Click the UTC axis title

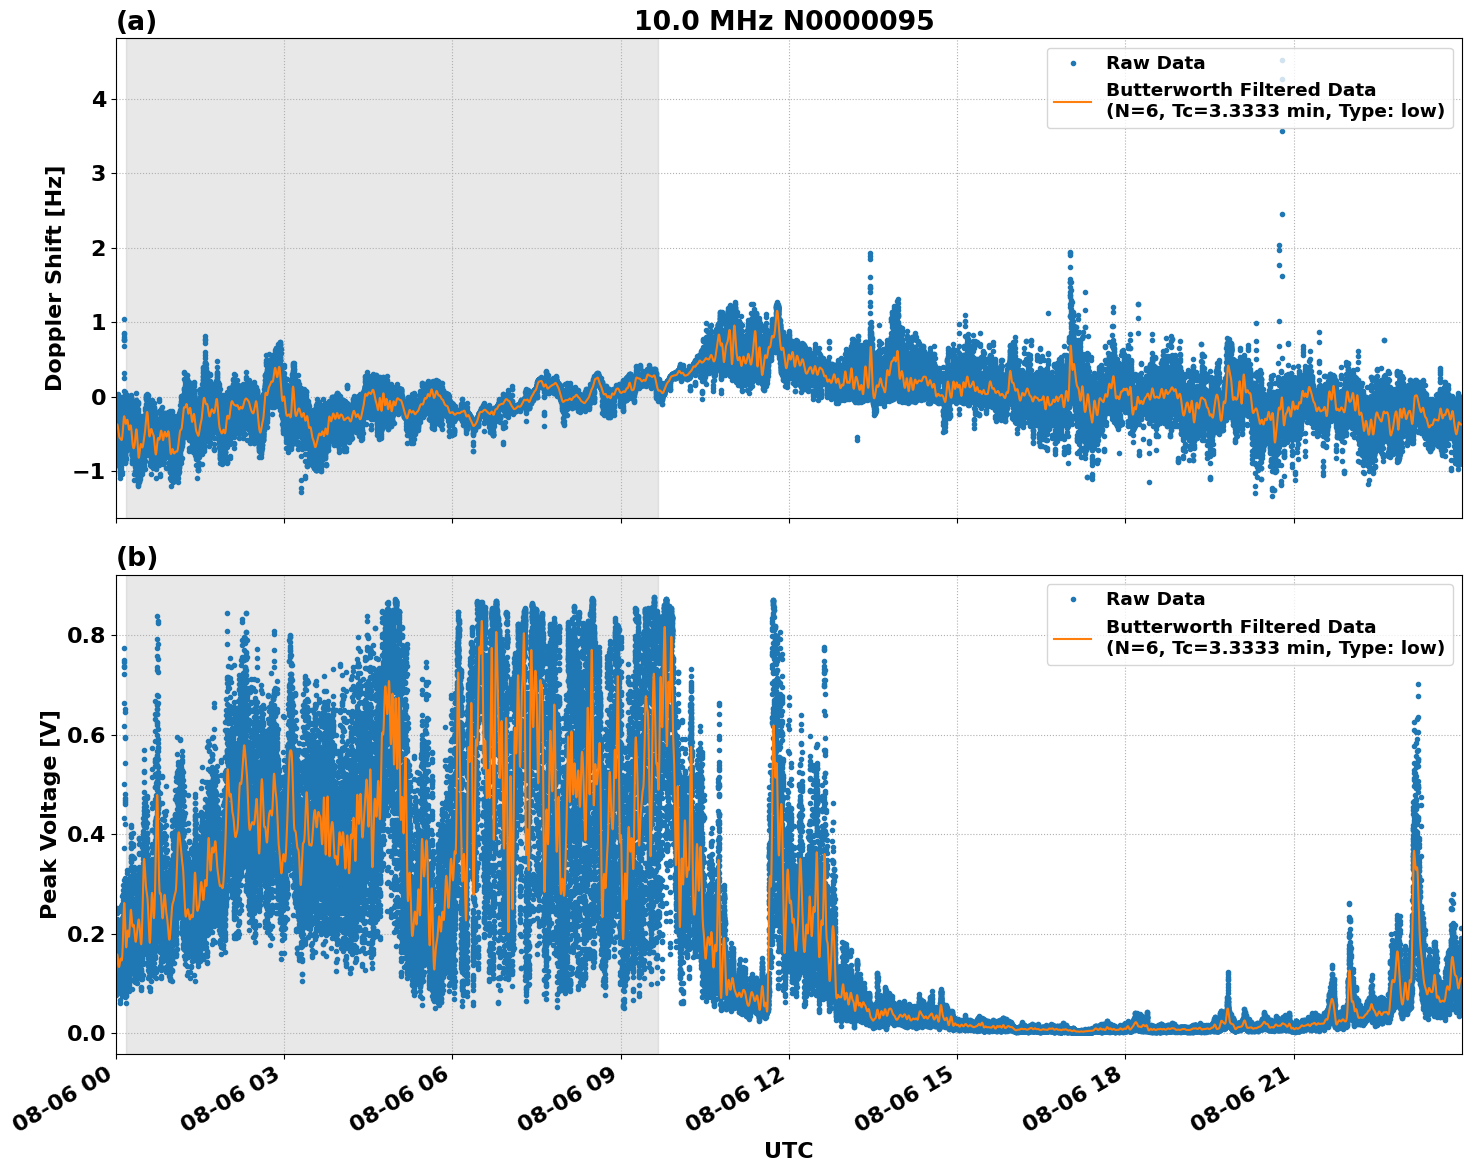tap(789, 1151)
